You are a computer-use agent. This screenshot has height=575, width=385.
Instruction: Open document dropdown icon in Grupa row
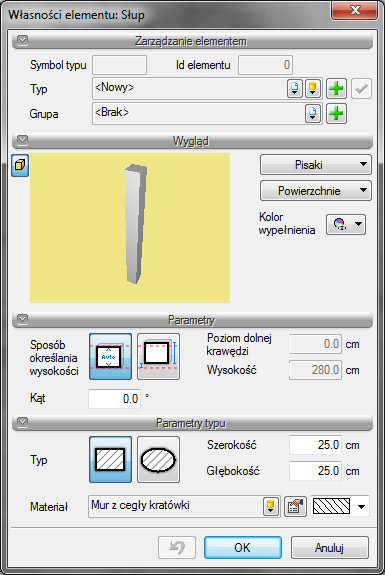click(x=313, y=113)
